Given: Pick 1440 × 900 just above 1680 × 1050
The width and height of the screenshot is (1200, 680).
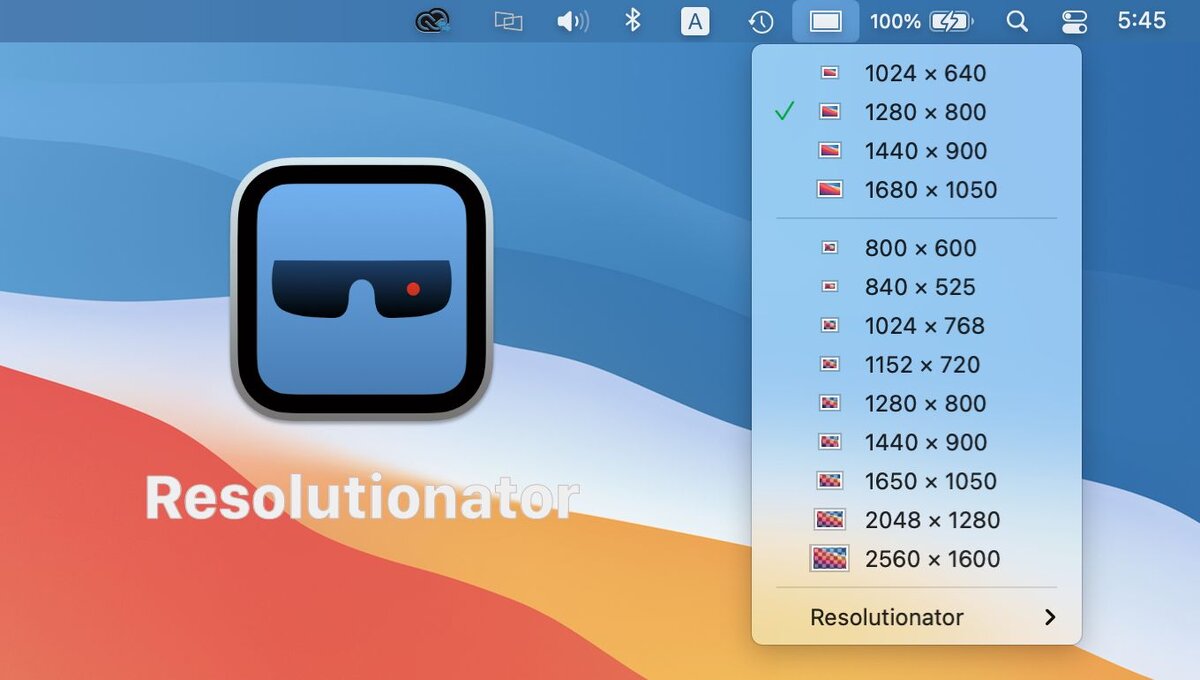Looking at the screenshot, I should pos(916,151).
